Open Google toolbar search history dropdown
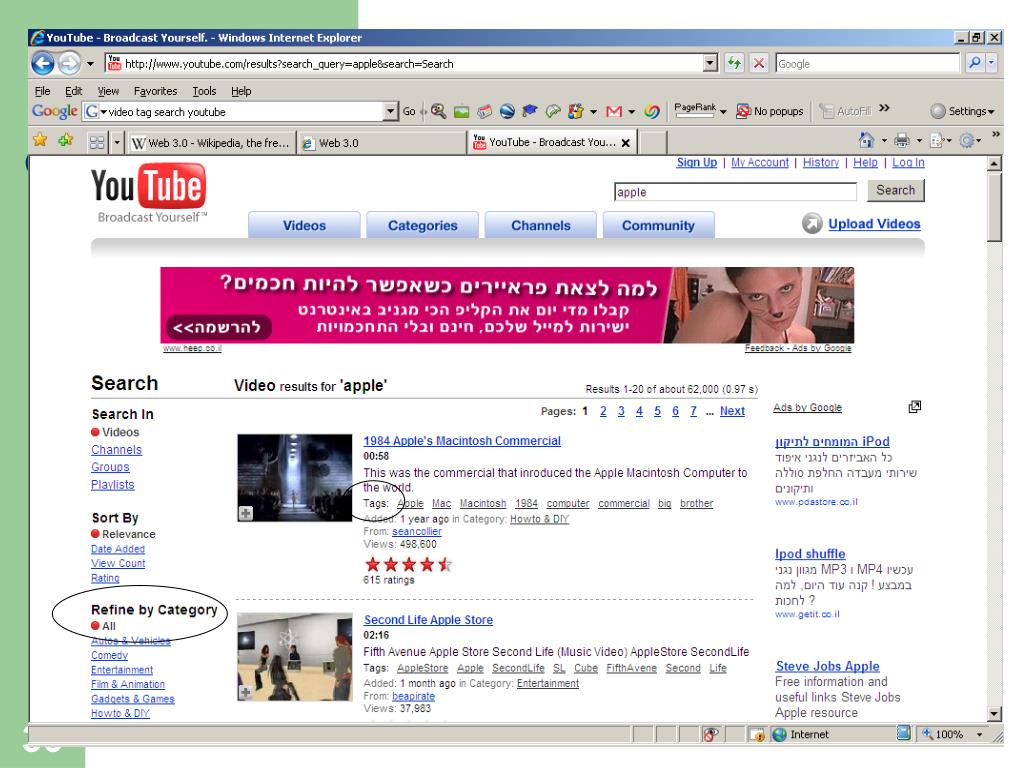This screenshot has height=768, width=1024. (390, 112)
